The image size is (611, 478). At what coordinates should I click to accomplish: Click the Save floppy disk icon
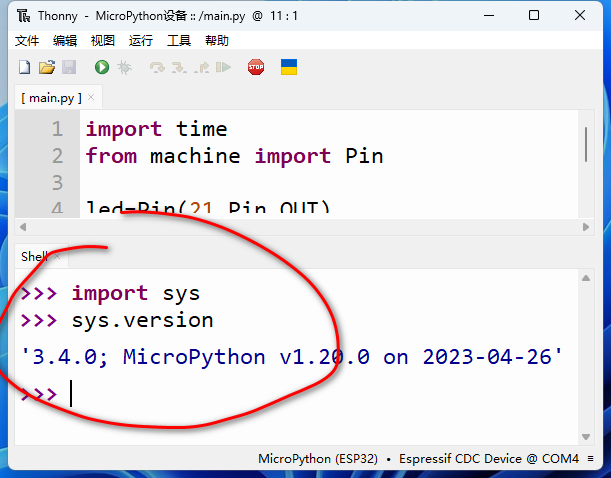pos(69,67)
